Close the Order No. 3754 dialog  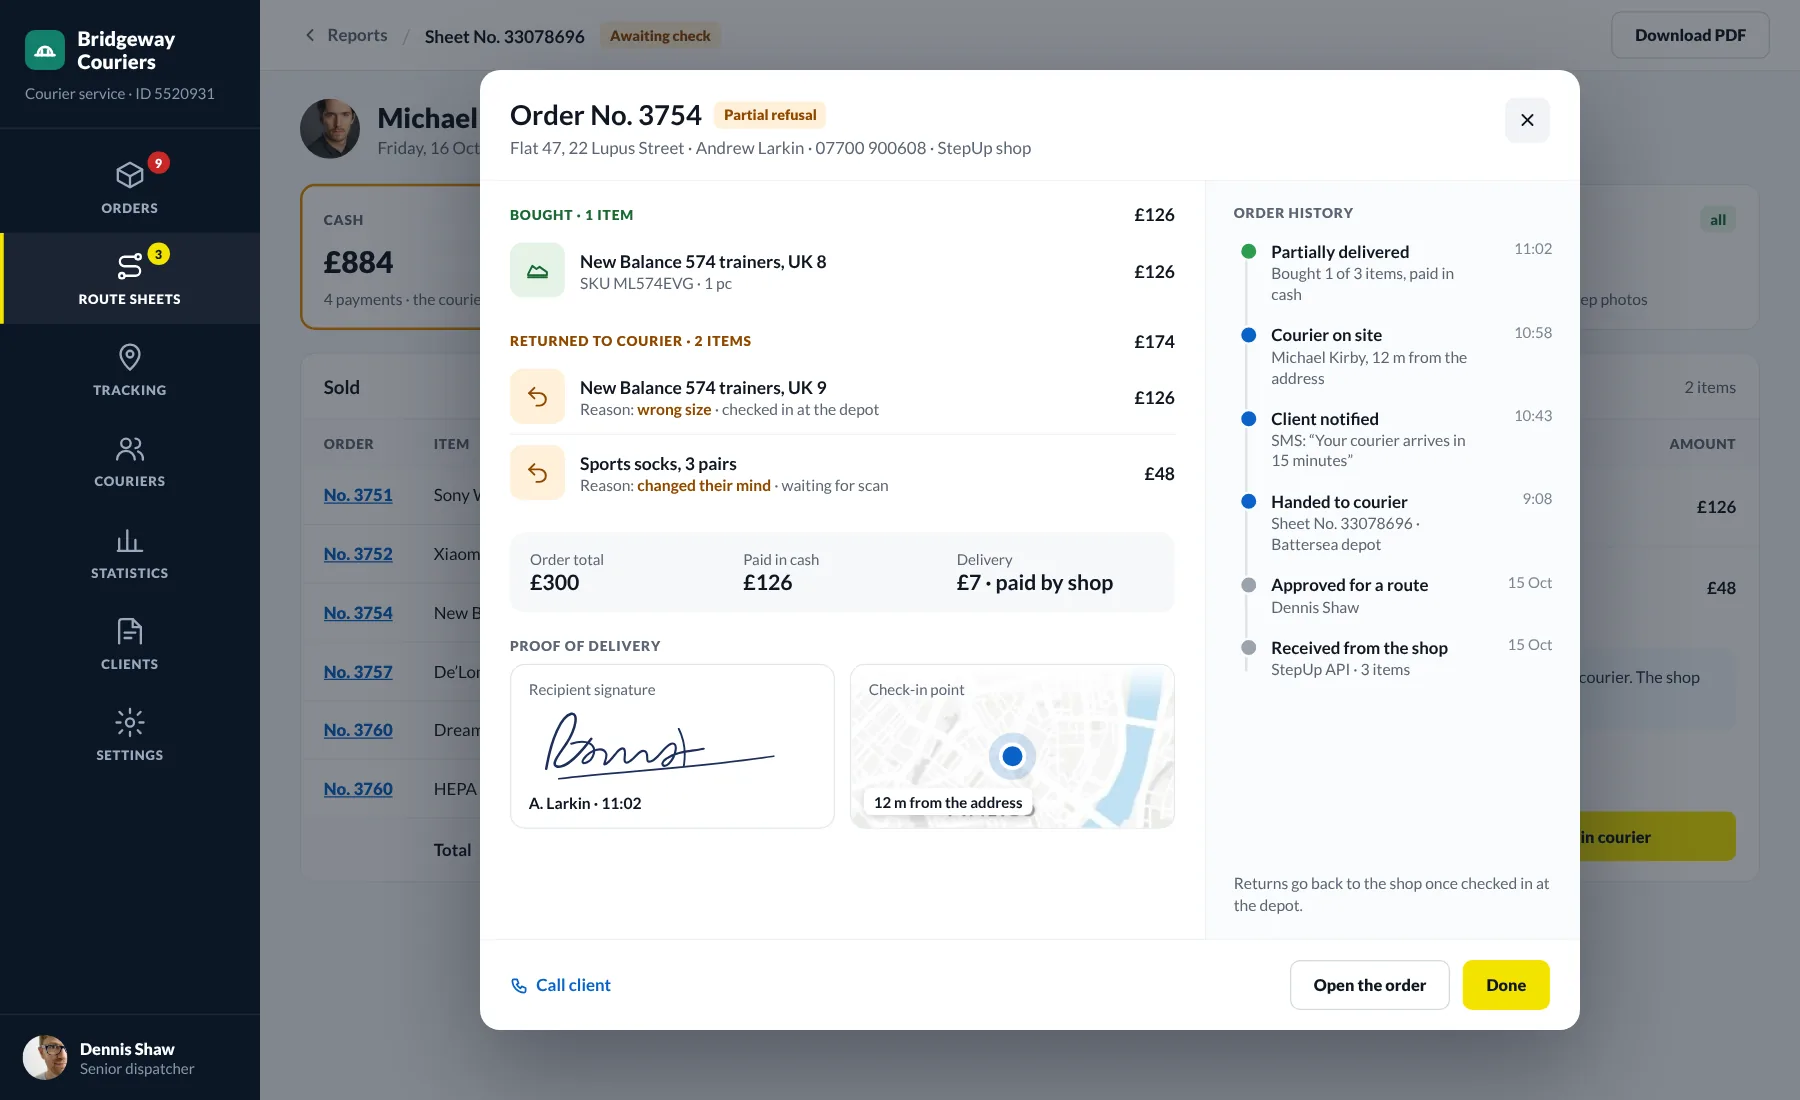[x=1527, y=120]
